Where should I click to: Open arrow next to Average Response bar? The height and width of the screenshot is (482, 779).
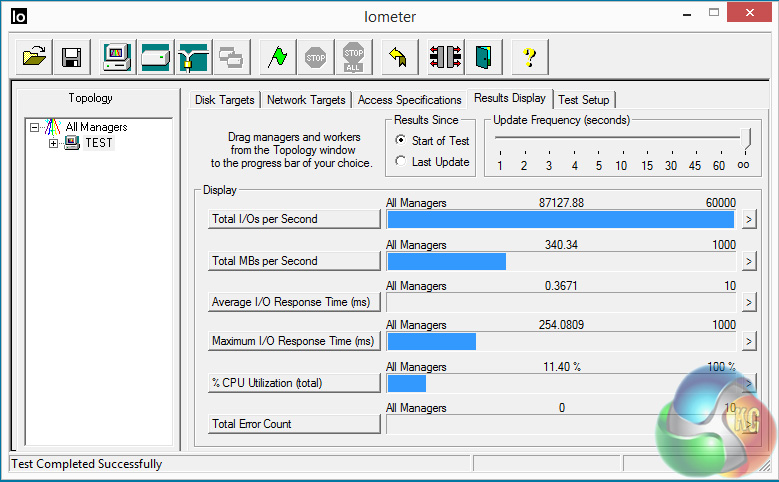tap(749, 302)
